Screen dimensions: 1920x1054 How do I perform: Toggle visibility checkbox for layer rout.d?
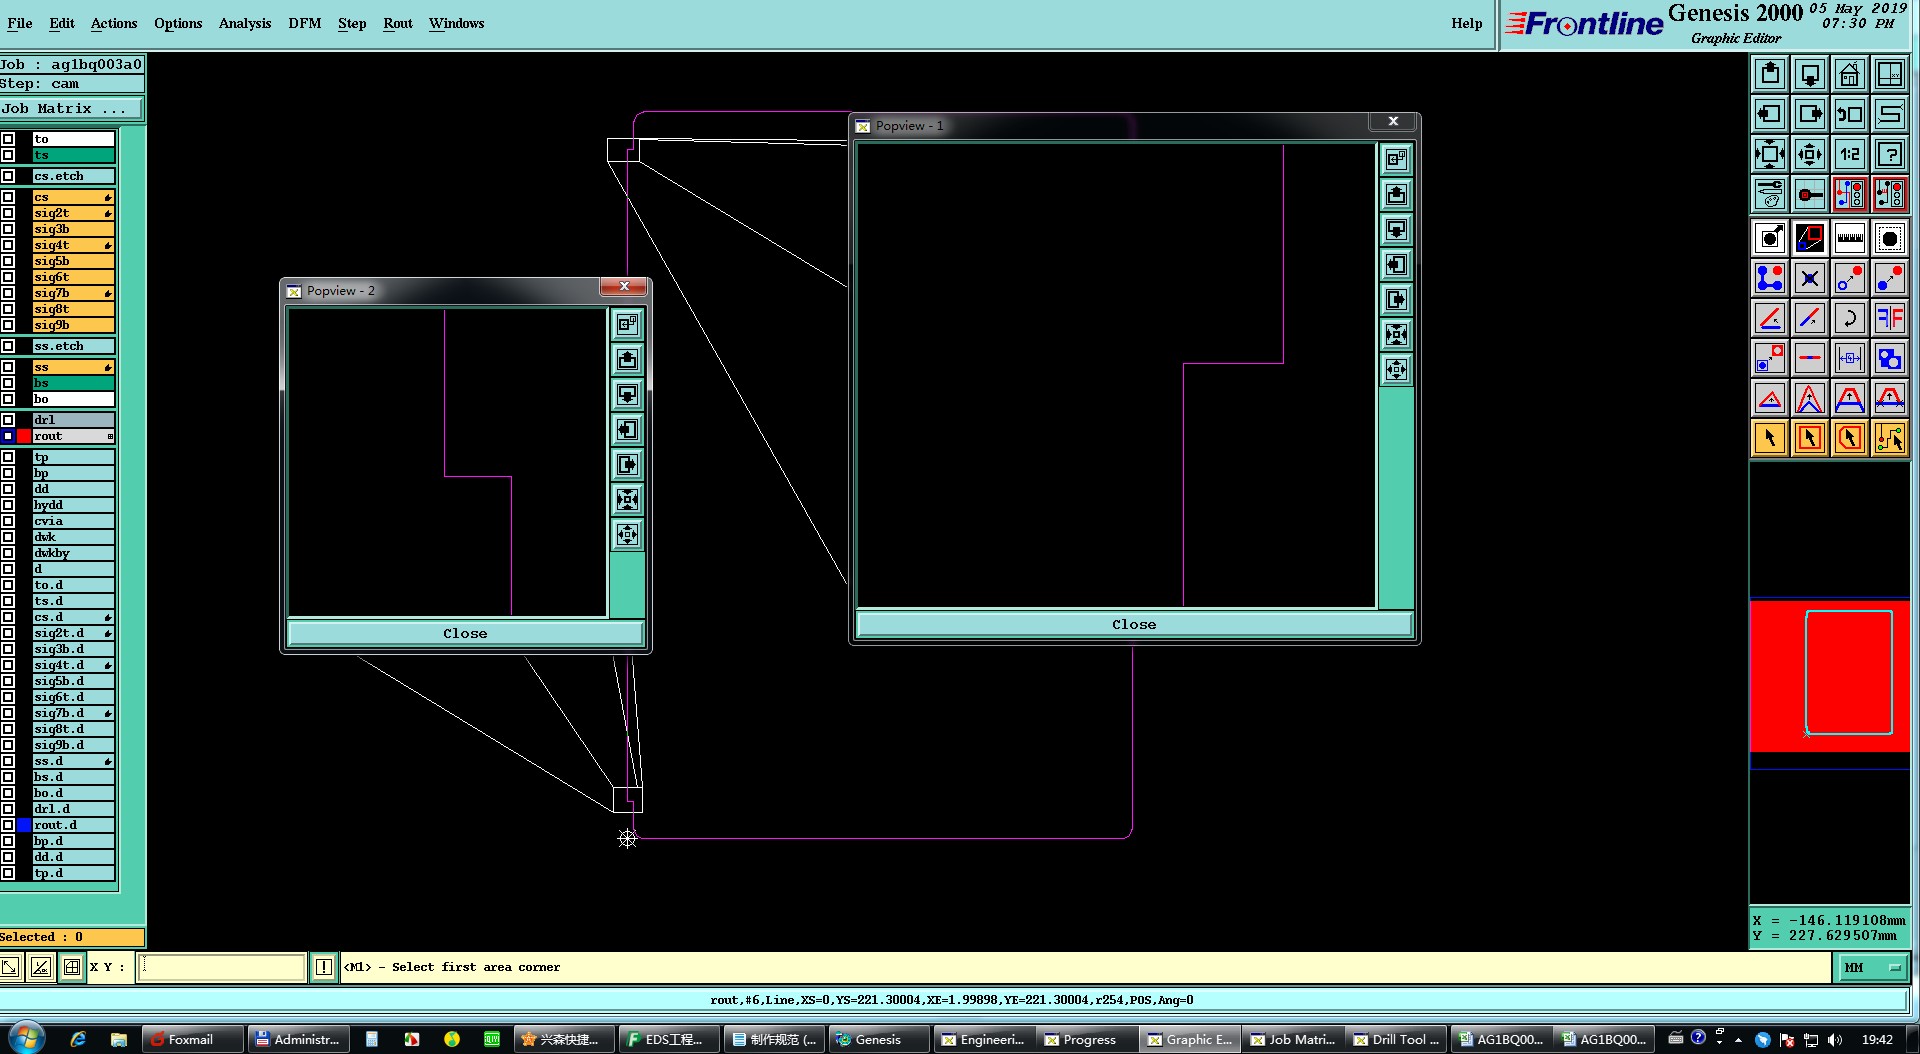click(8, 825)
